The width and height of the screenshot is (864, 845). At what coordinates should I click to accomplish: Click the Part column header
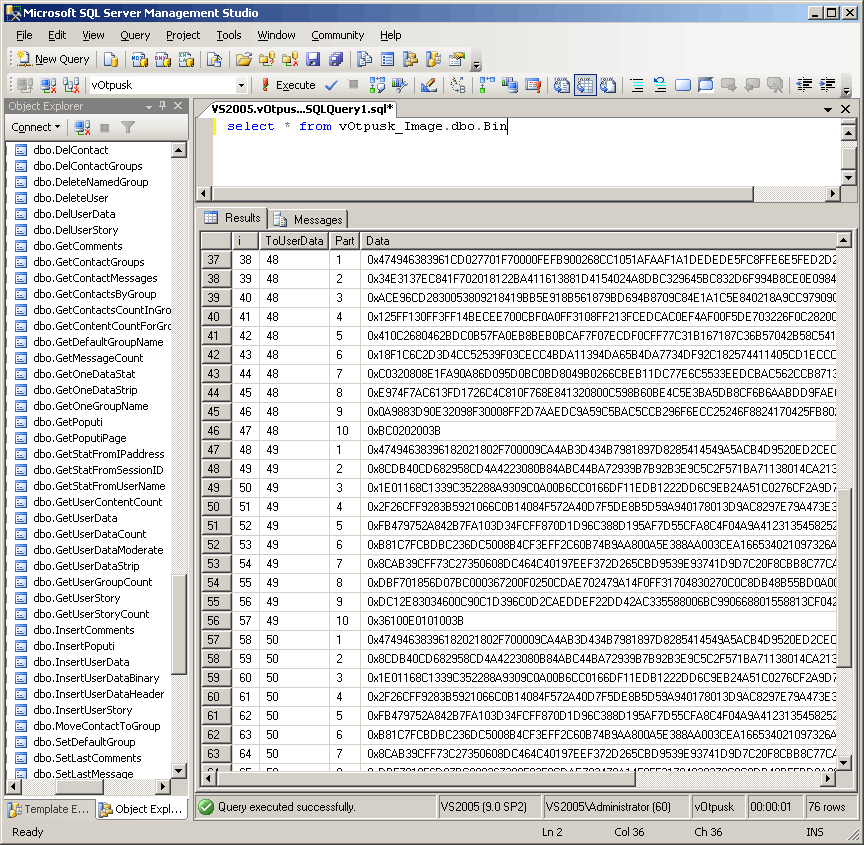344,241
